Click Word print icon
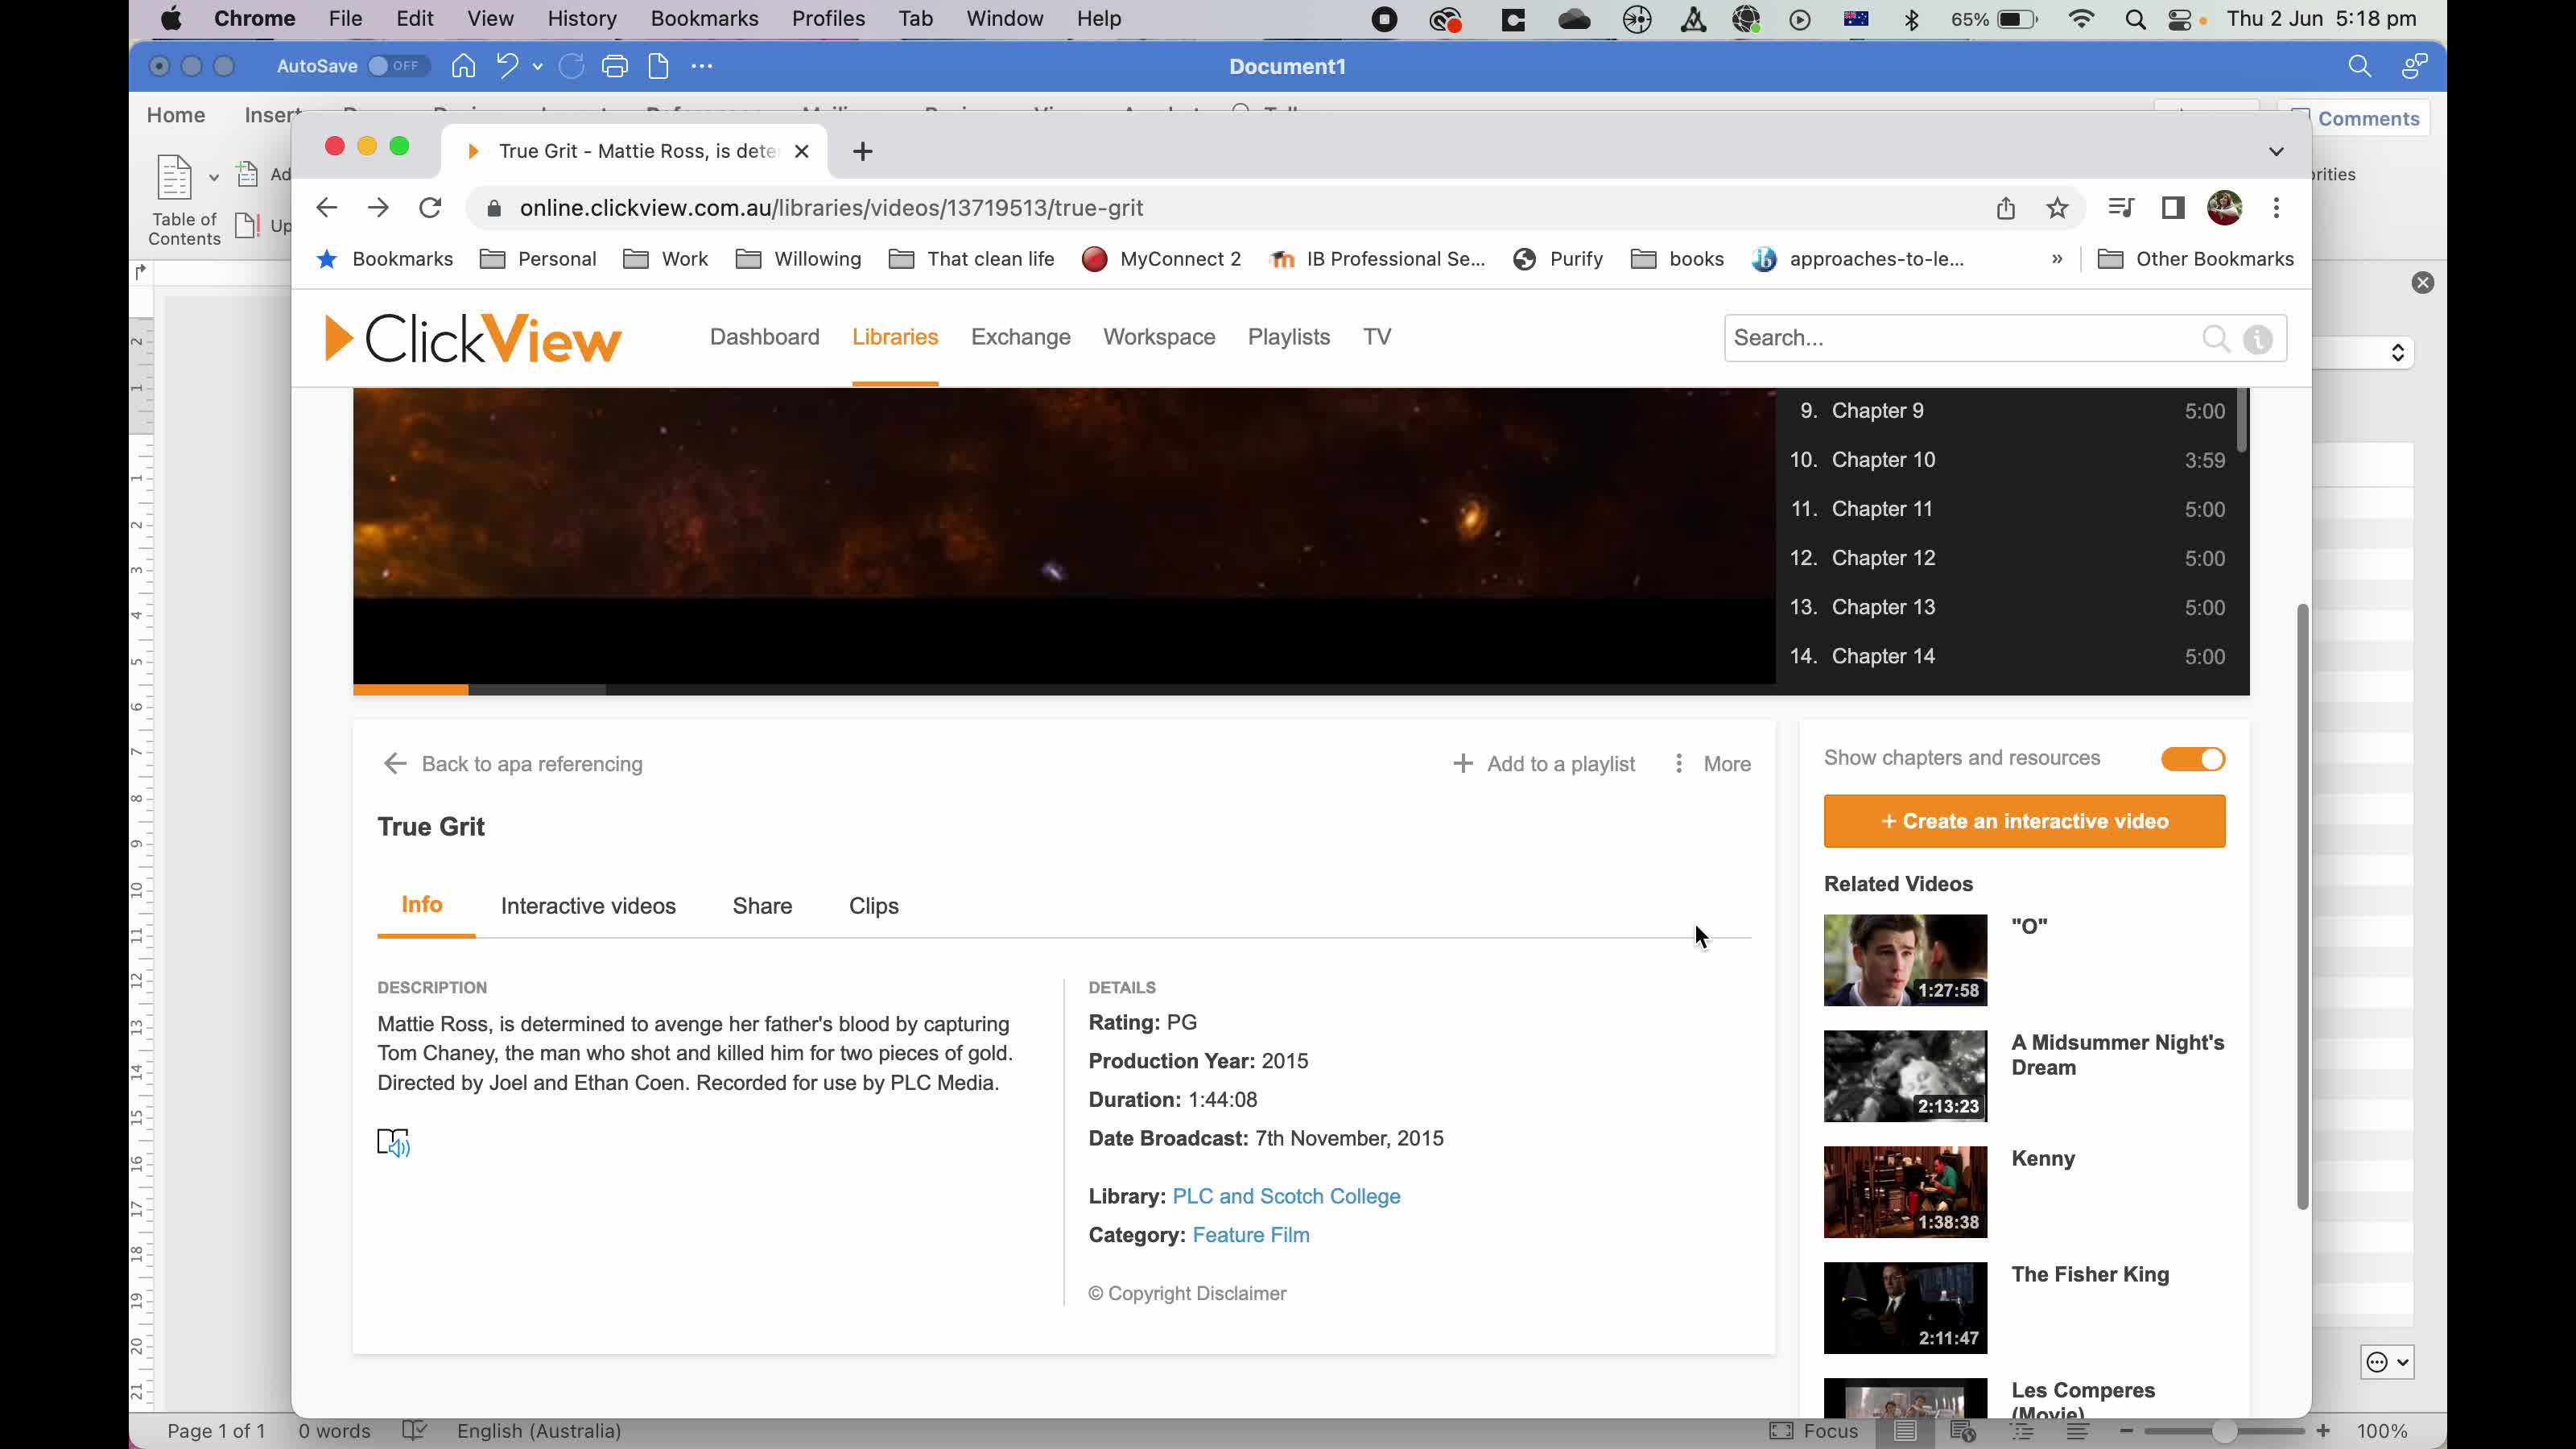The width and height of the screenshot is (2576, 1449). pos(615,66)
